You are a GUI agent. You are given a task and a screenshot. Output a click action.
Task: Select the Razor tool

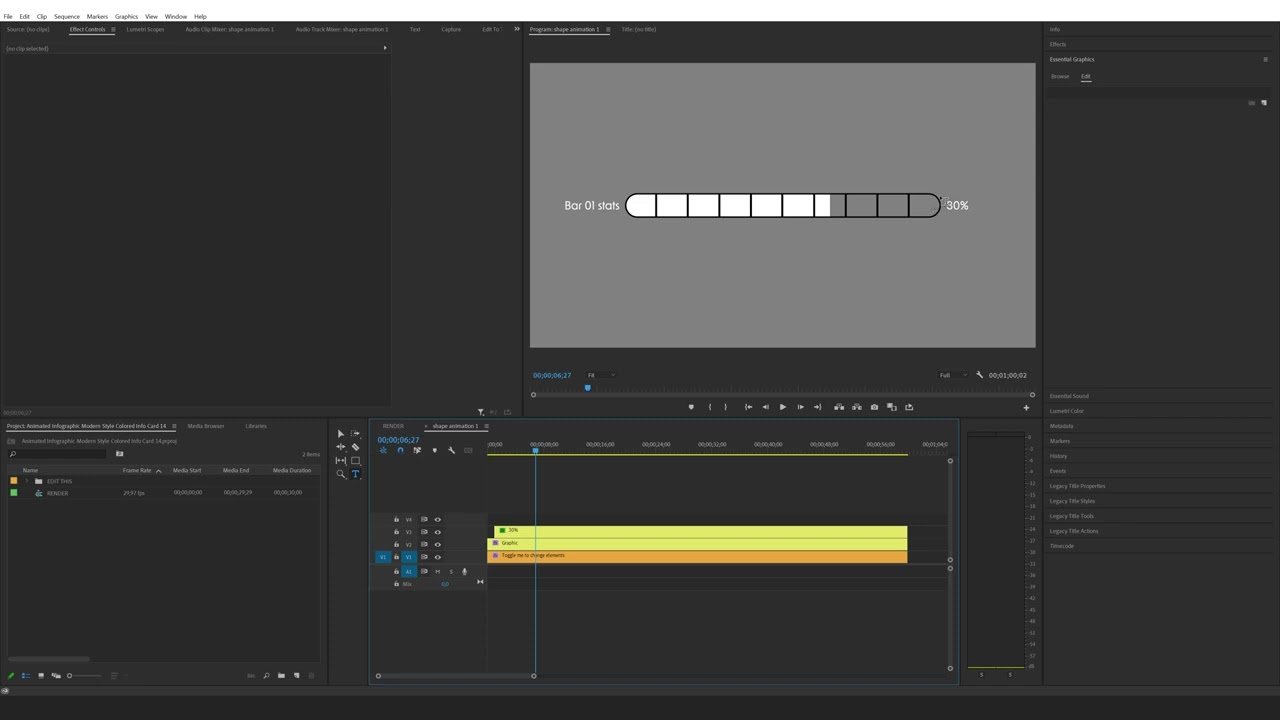click(355, 447)
